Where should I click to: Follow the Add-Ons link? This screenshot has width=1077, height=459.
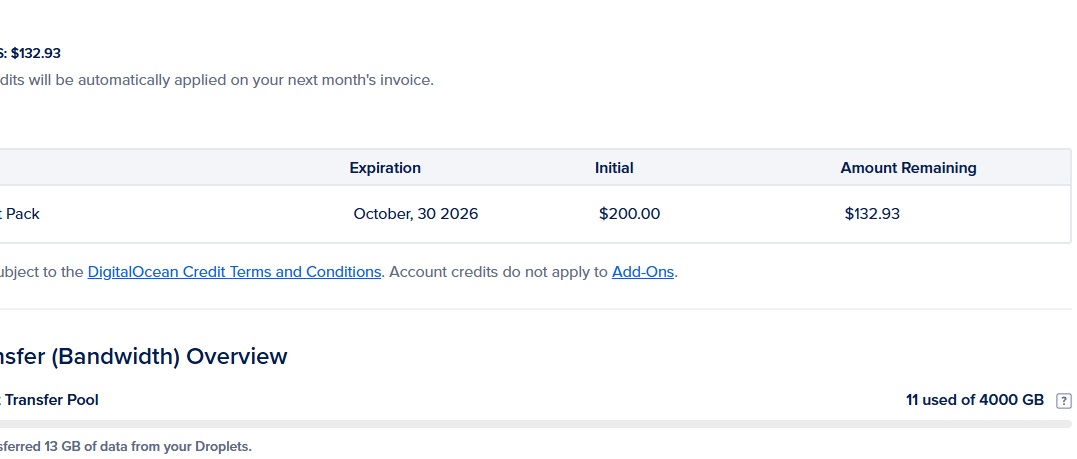click(x=643, y=272)
